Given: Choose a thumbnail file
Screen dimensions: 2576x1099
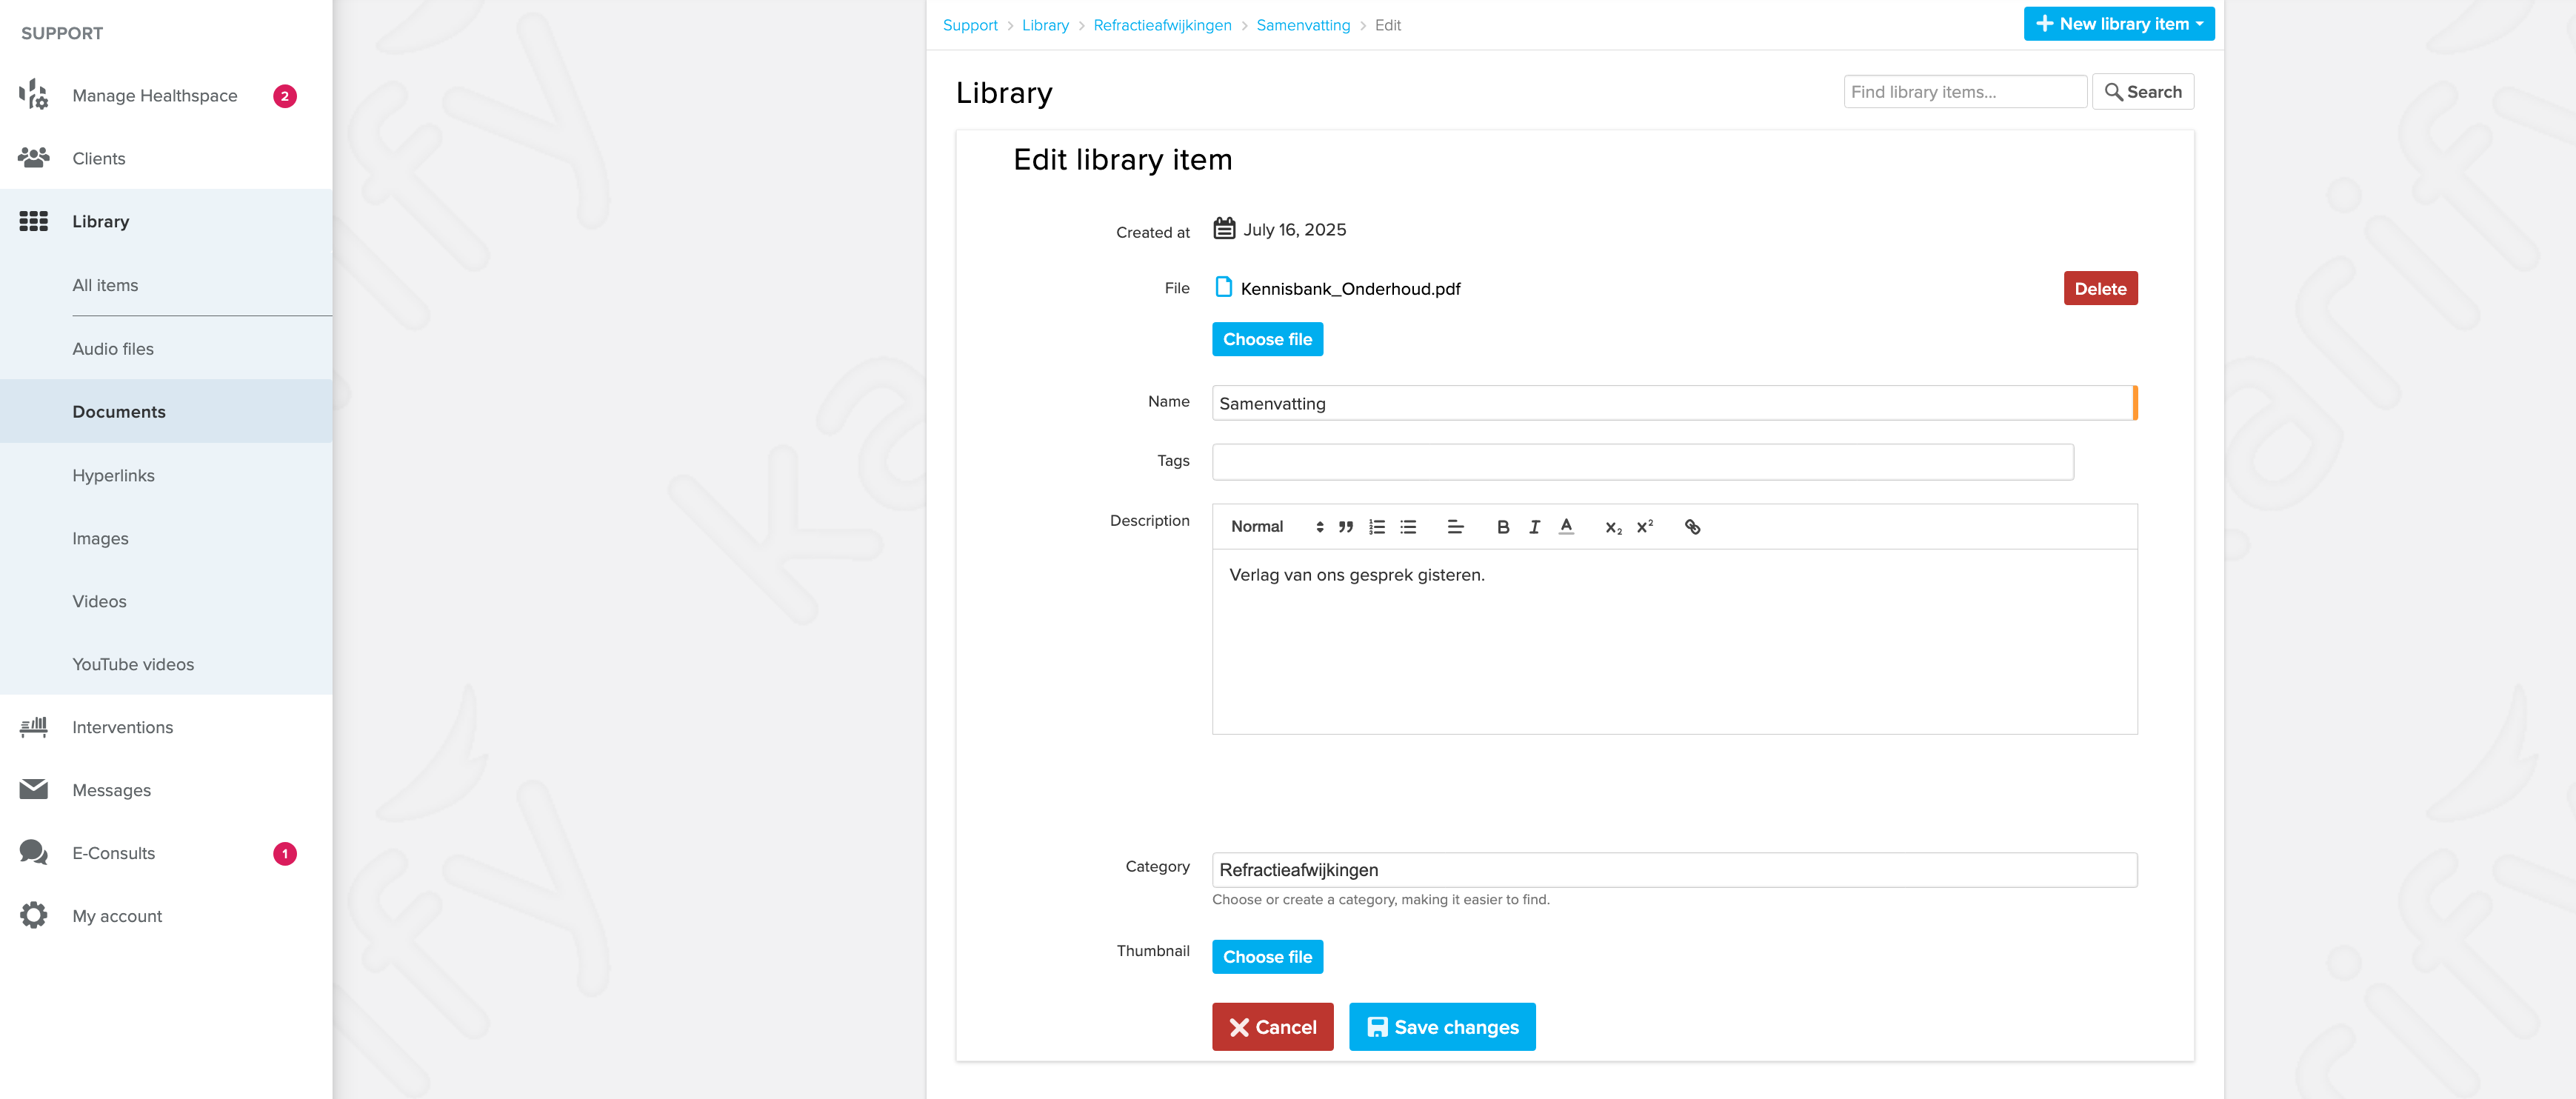Looking at the screenshot, I should click(1267, 957).
